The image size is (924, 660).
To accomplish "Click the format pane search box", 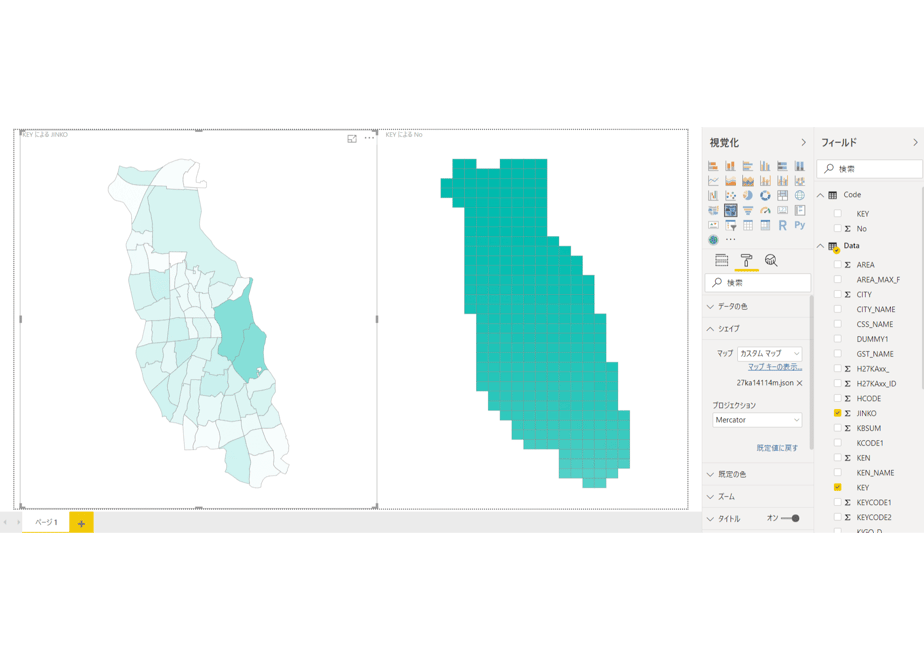I will [x=758, y=283].
